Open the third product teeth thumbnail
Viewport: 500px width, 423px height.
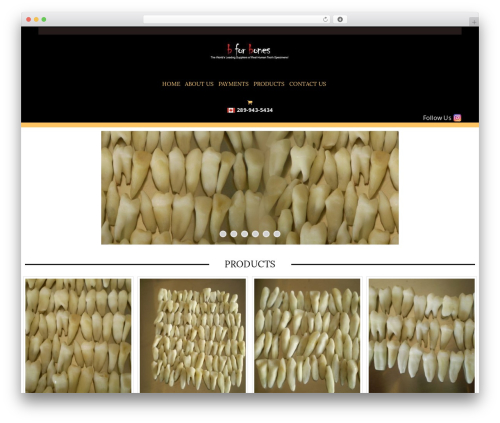pos(307,336)
